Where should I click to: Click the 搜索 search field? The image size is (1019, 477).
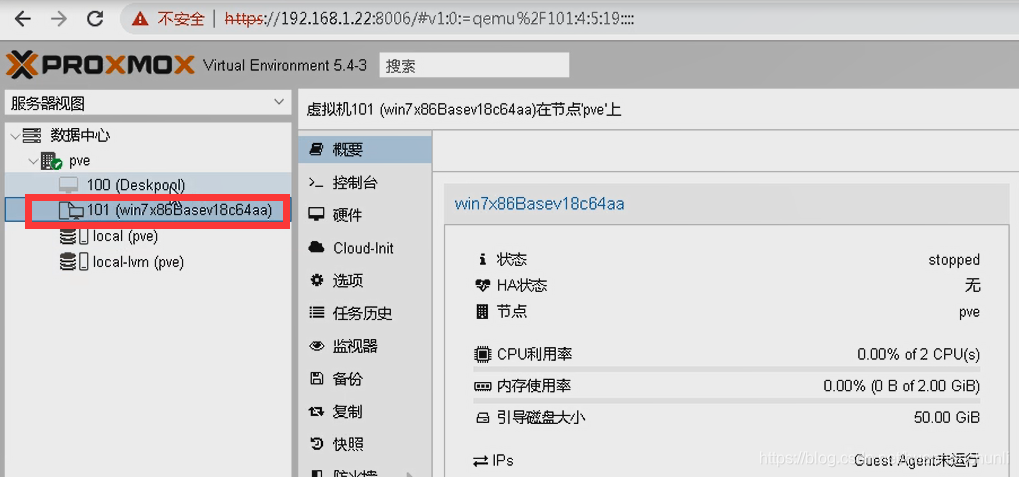point(474,66)
